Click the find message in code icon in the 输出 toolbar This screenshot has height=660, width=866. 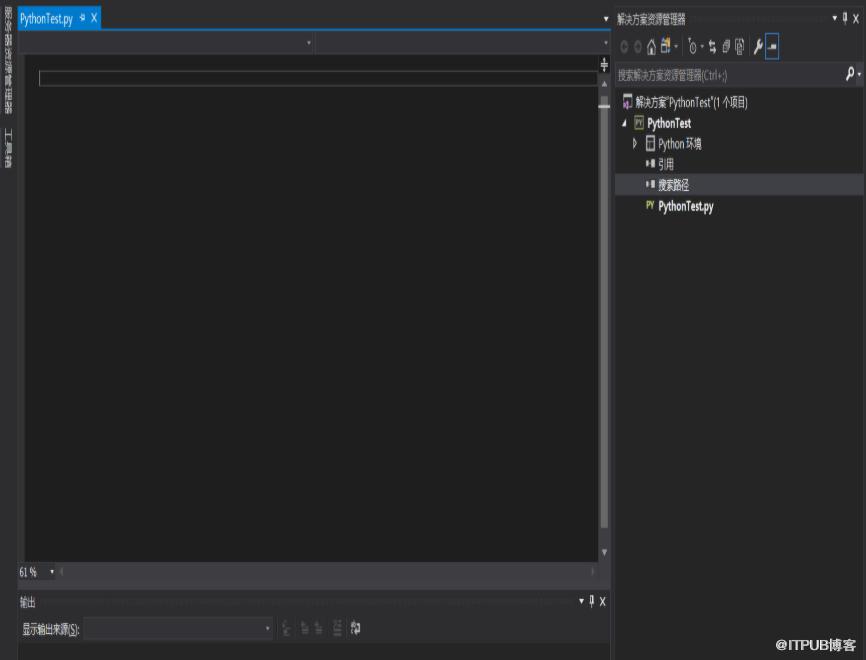[286, 628]
